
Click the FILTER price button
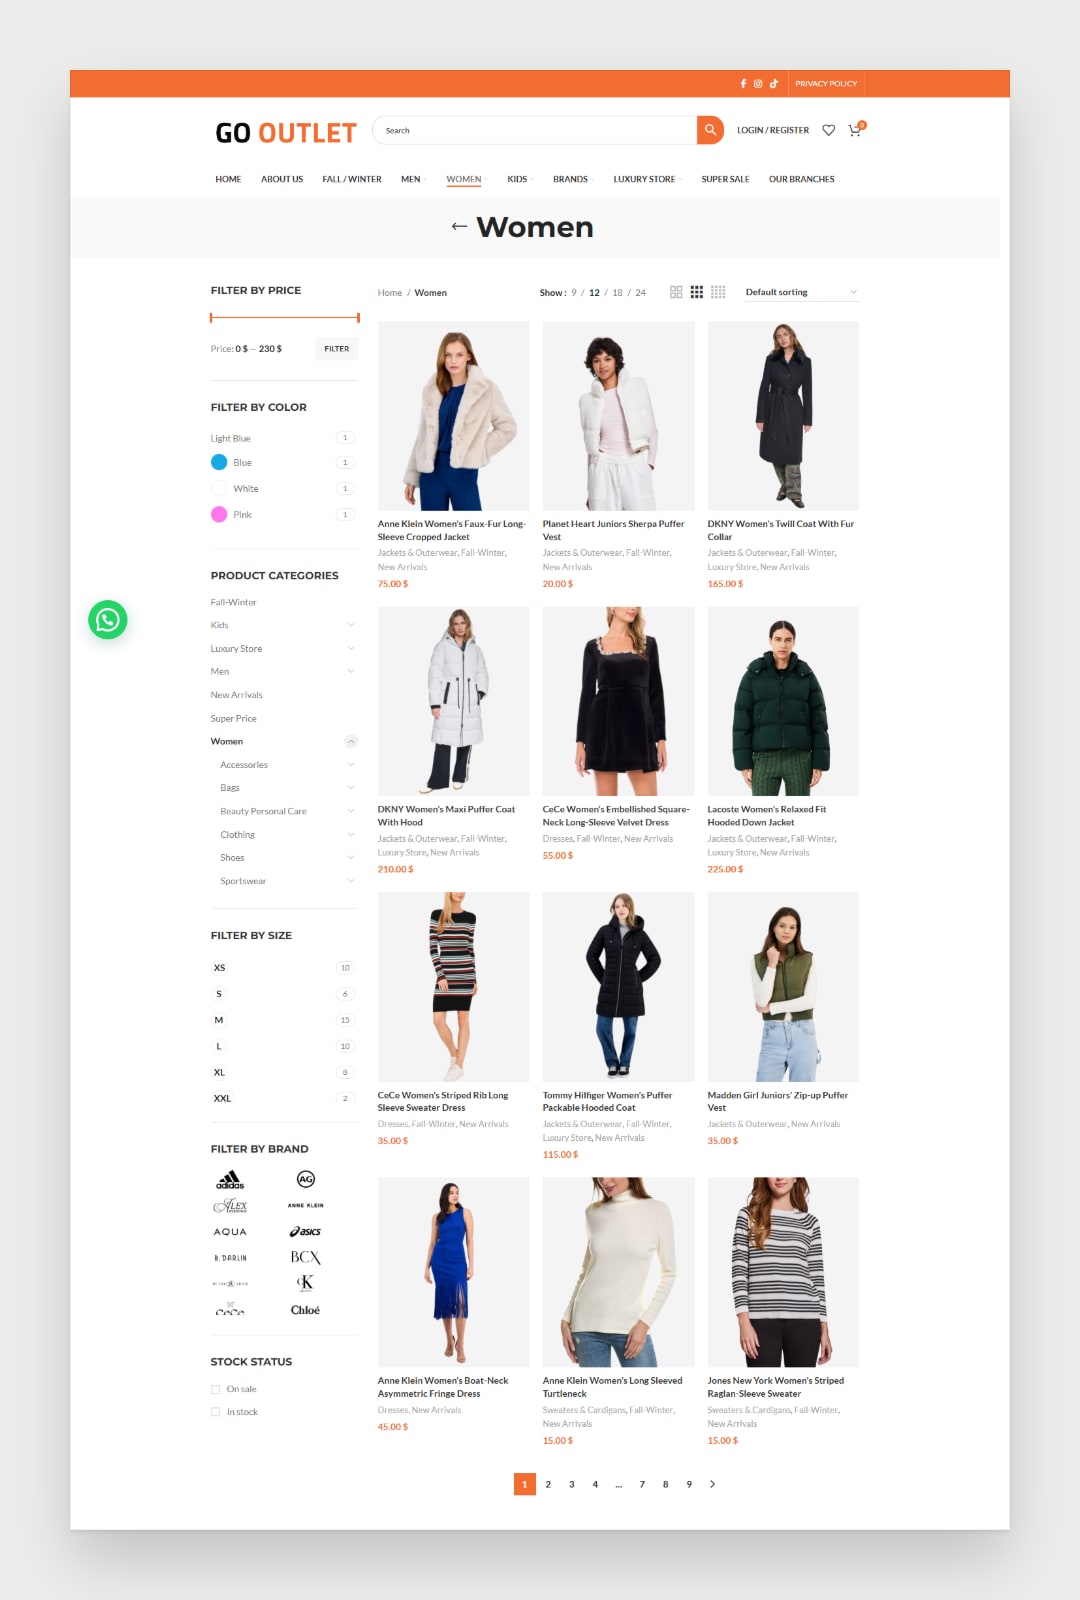(x=337, y=349)
